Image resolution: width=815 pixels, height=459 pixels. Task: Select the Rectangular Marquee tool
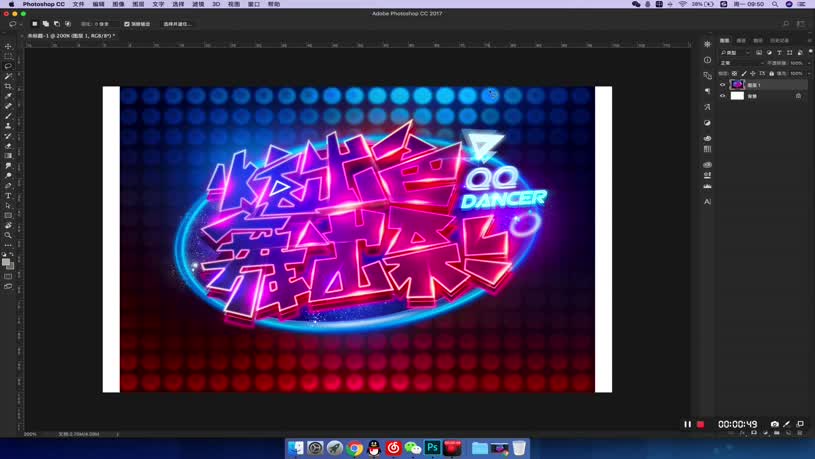[x=8, y=56]
